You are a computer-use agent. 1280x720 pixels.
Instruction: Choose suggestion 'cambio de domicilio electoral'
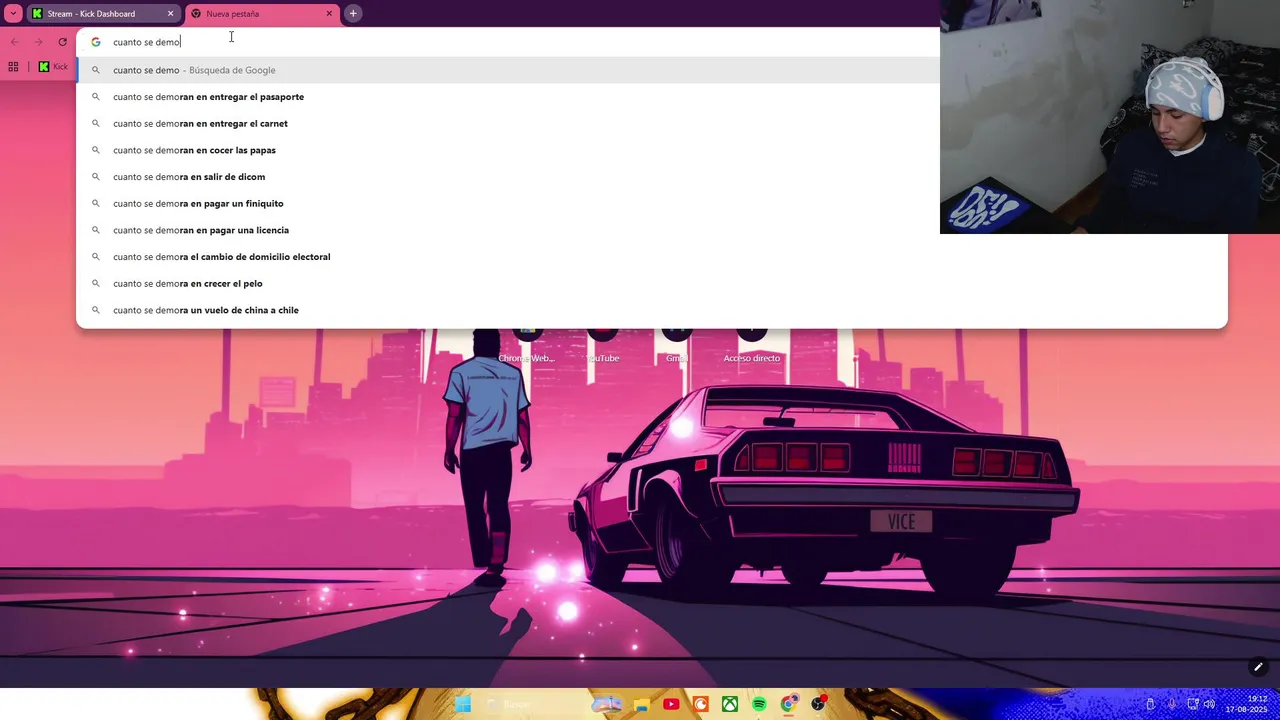(x=651, y=257)
